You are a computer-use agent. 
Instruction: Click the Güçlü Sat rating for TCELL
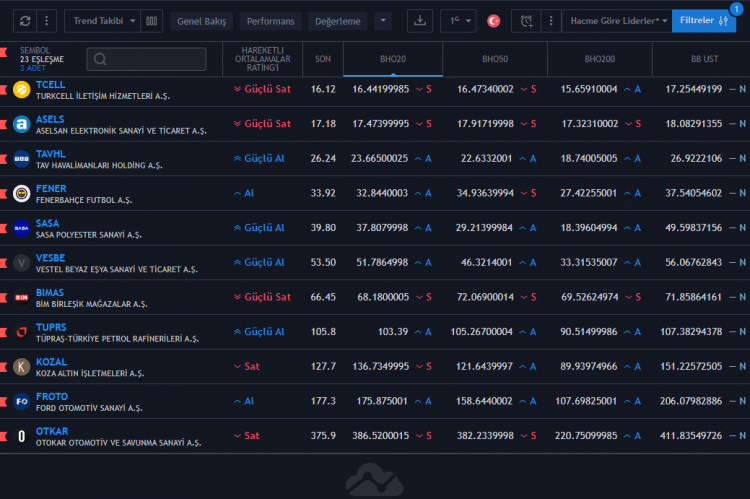tap(263, 89)
